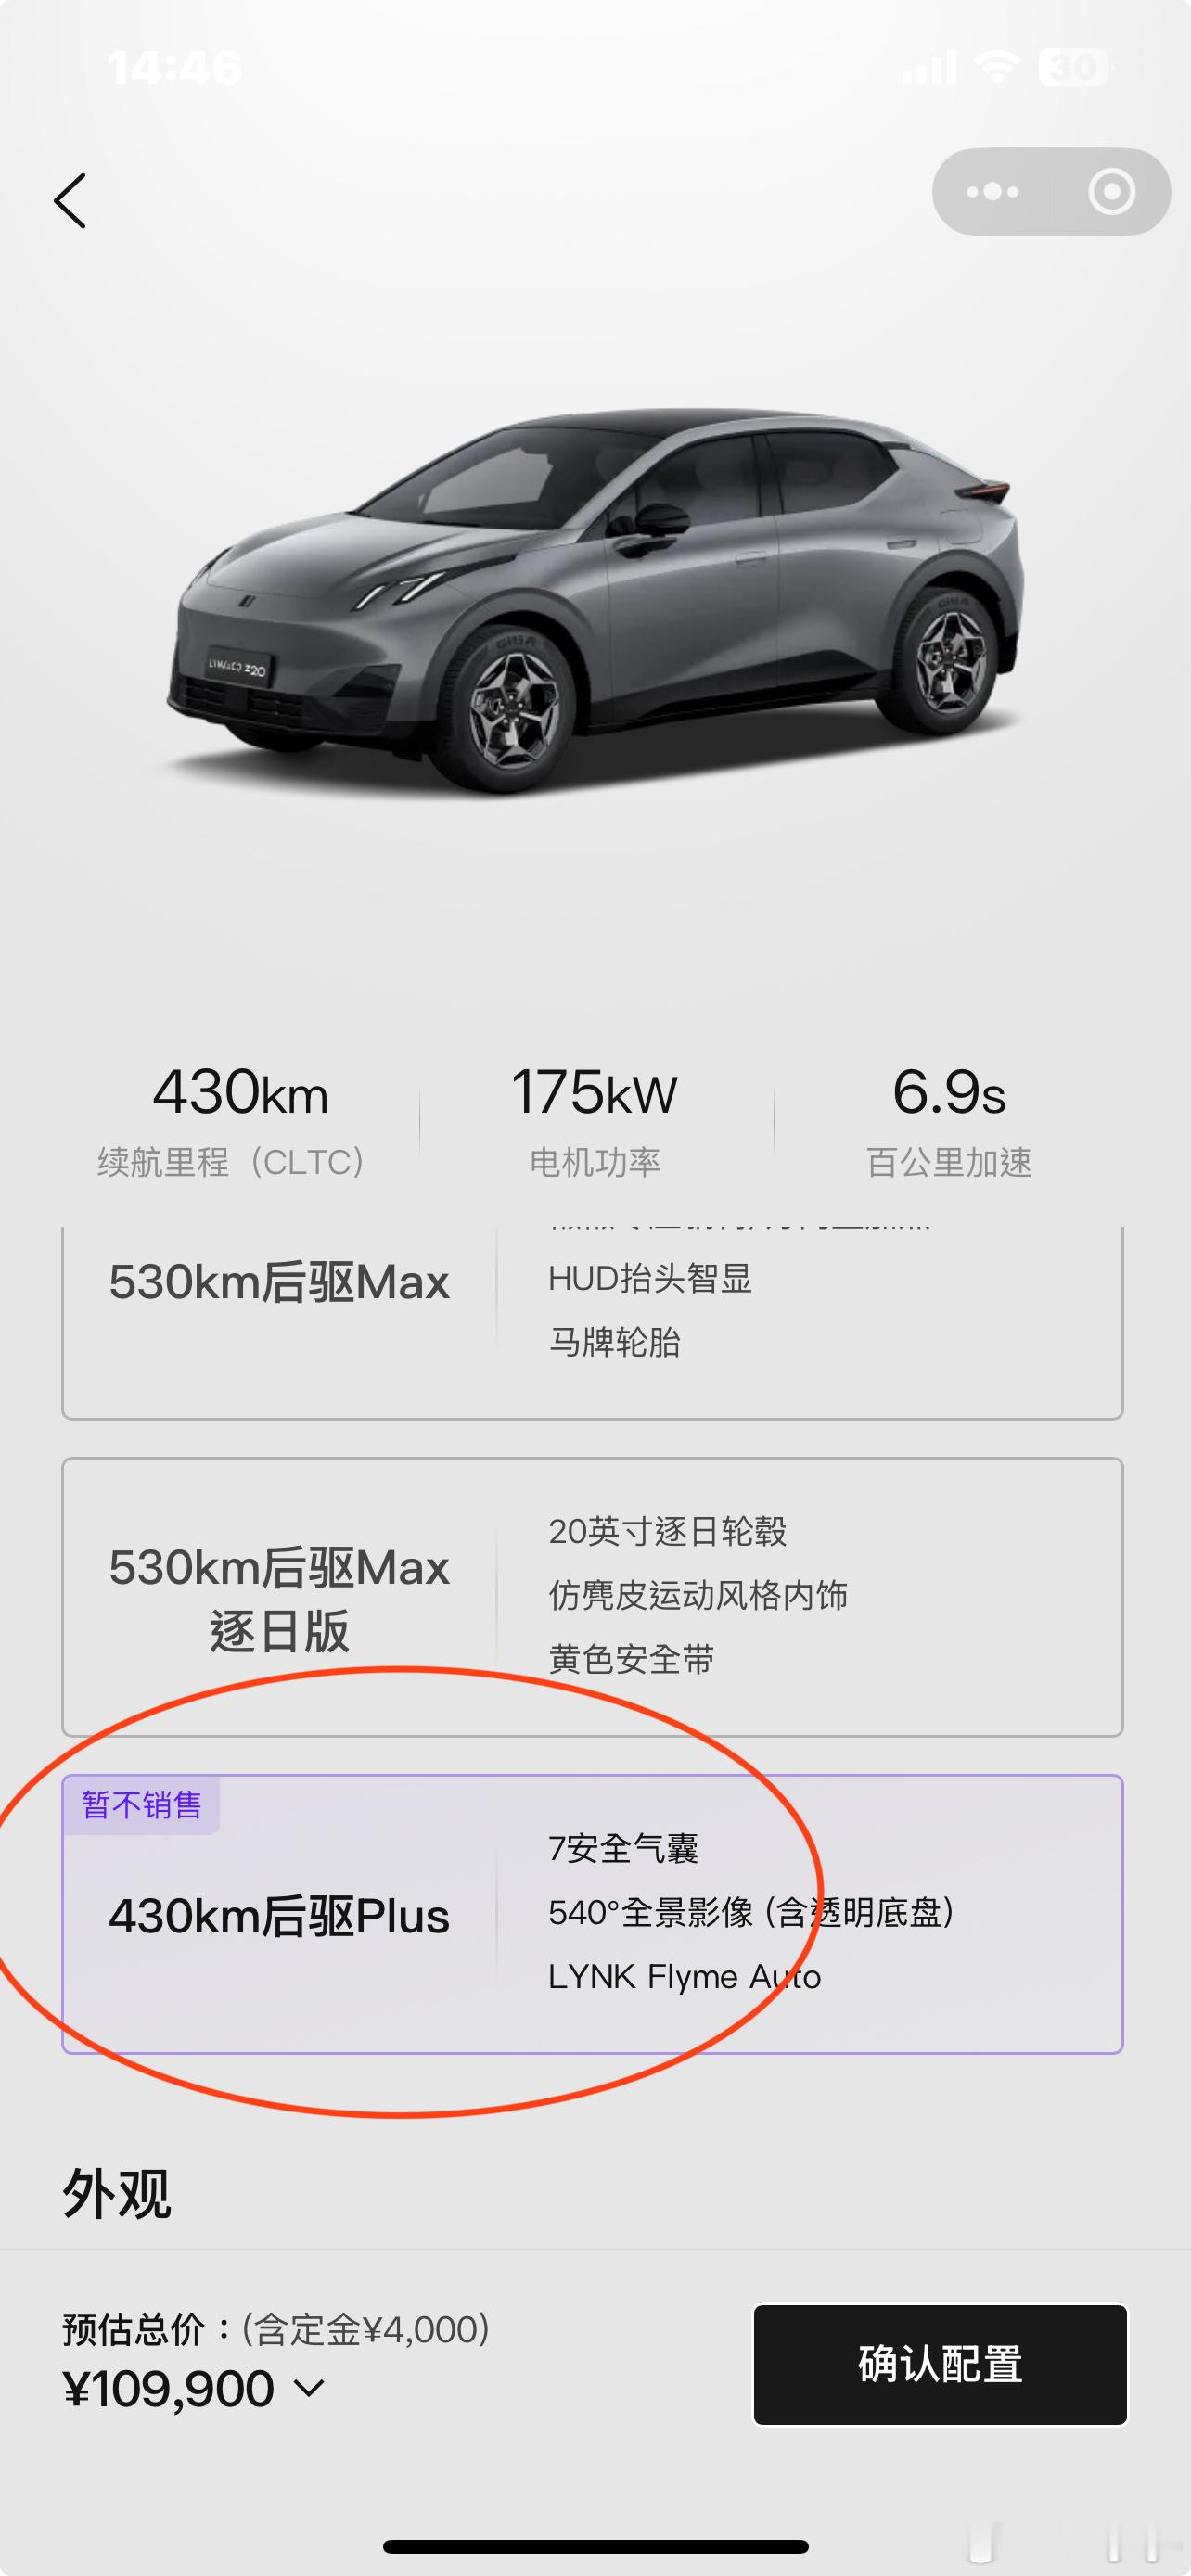Tap the 14:46 status bar clock
The image size is (1191, 2576).
(x=175, y=68)
